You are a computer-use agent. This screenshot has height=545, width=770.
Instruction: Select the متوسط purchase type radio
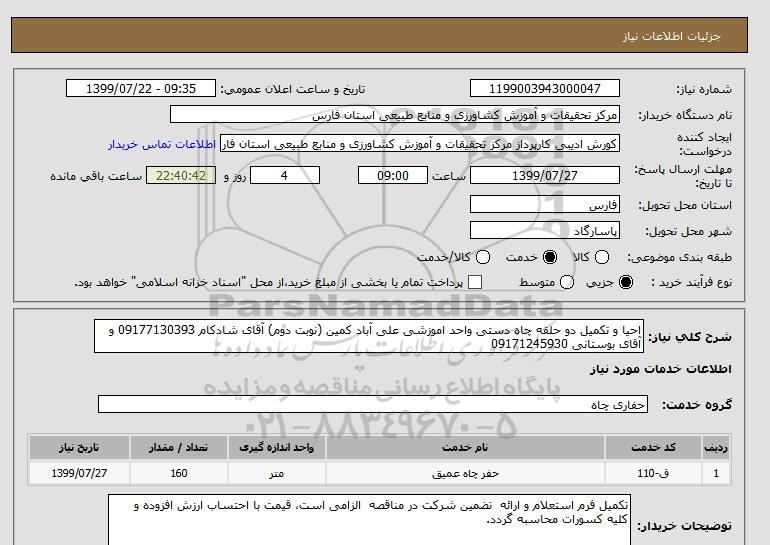(567, 282)
